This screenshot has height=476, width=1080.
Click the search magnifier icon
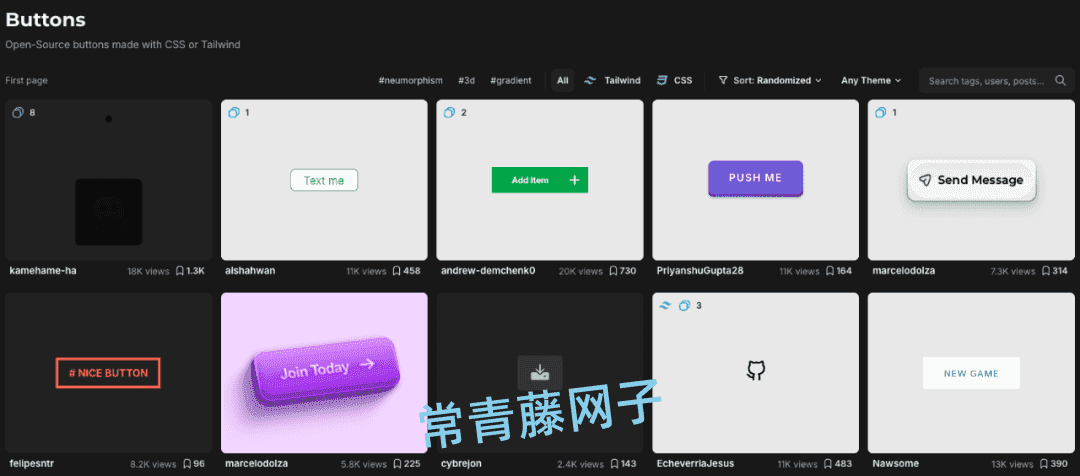click(1060, 81)
